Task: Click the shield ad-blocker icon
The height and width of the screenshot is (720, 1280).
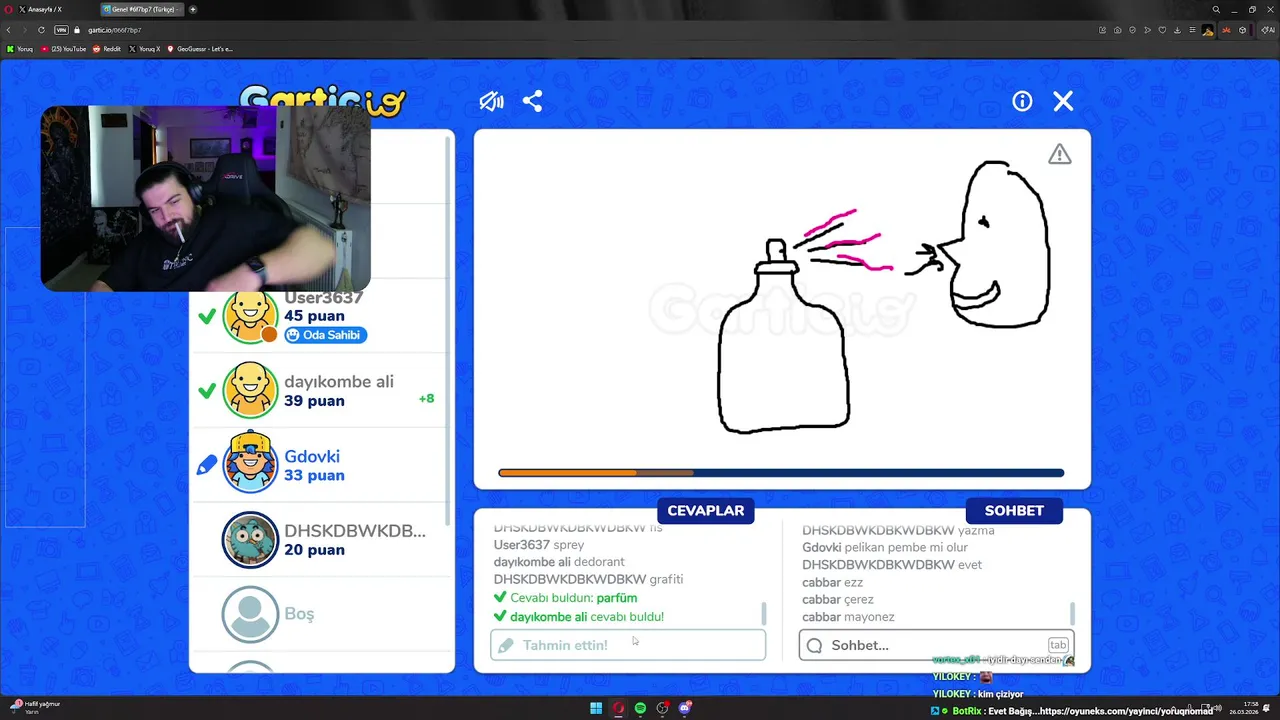Action: 1132,30
